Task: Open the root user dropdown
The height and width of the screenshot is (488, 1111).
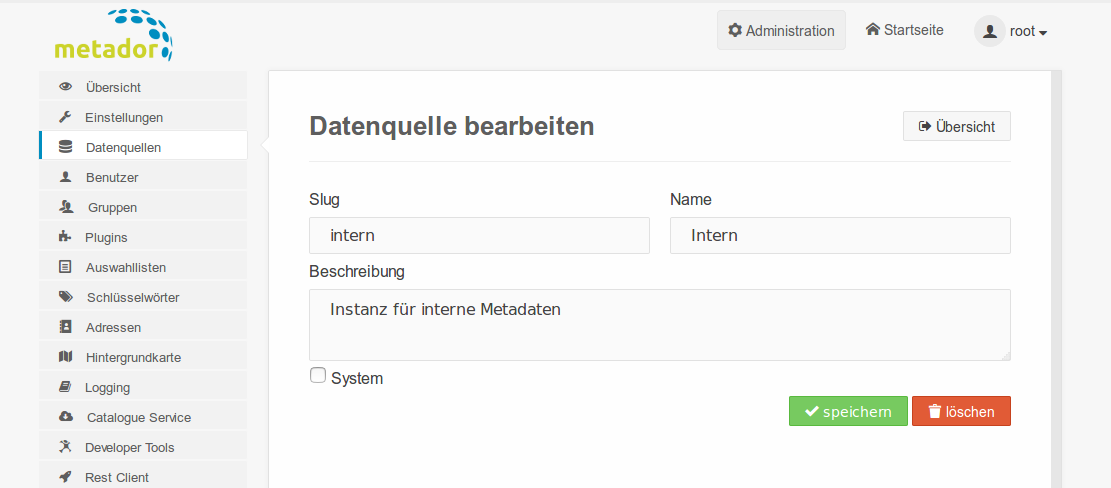Action: (1011, 31)
